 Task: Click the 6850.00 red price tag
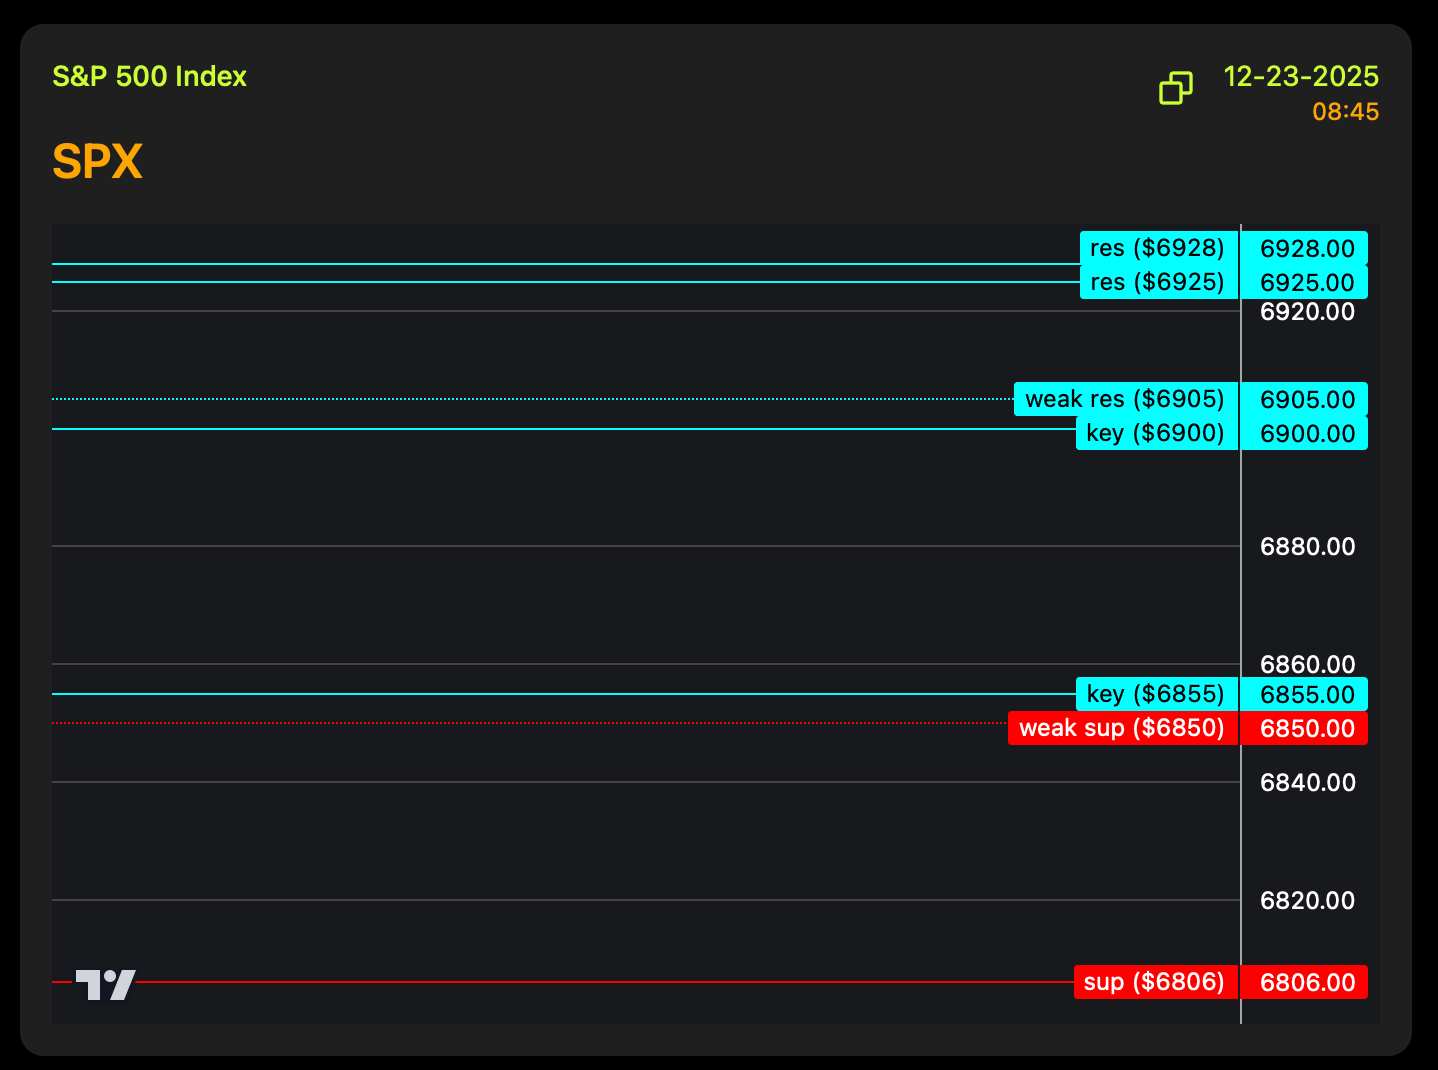click(x=1306, y=729)
